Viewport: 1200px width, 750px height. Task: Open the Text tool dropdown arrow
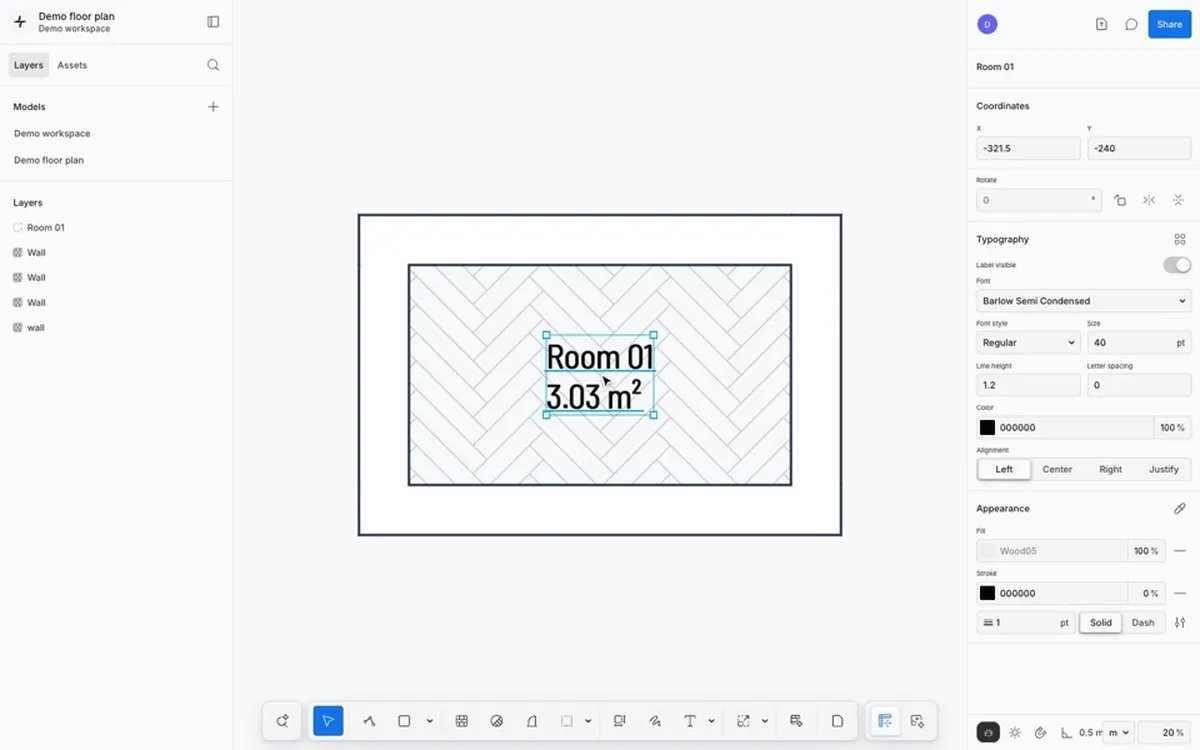click(711, 721)
